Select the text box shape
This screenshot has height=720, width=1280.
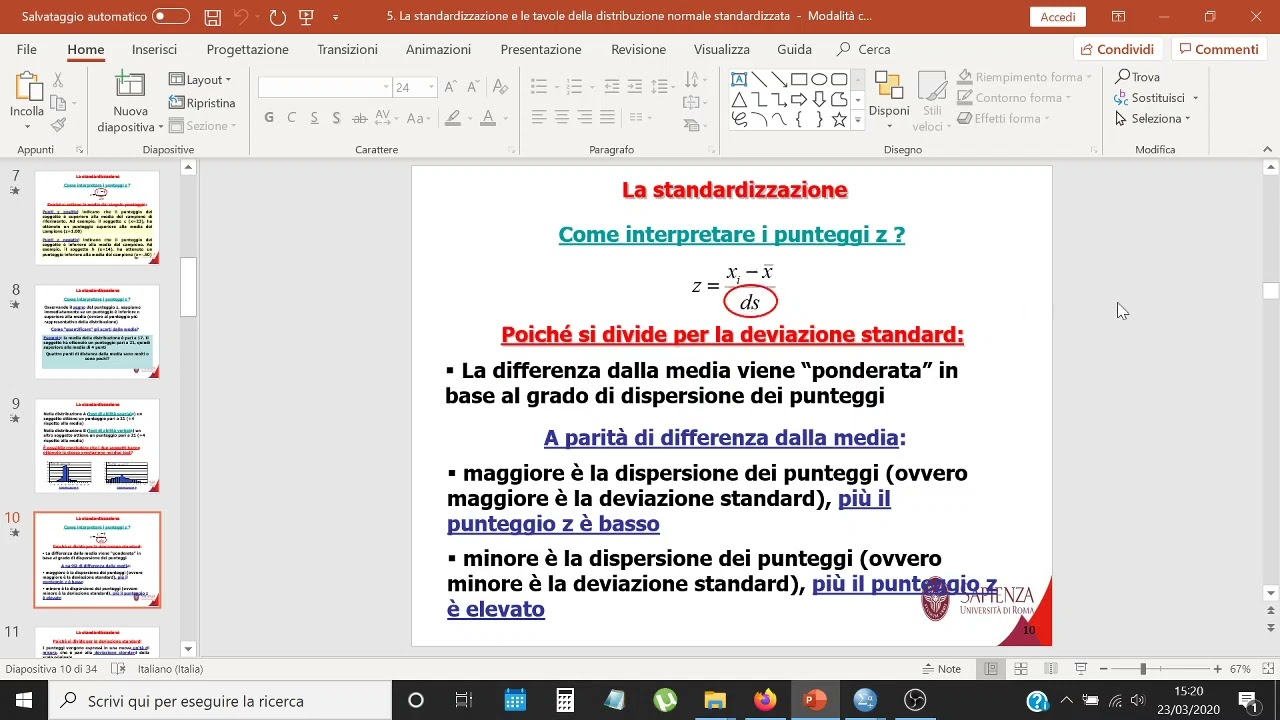pyautogui.click(x=739, y=79)
